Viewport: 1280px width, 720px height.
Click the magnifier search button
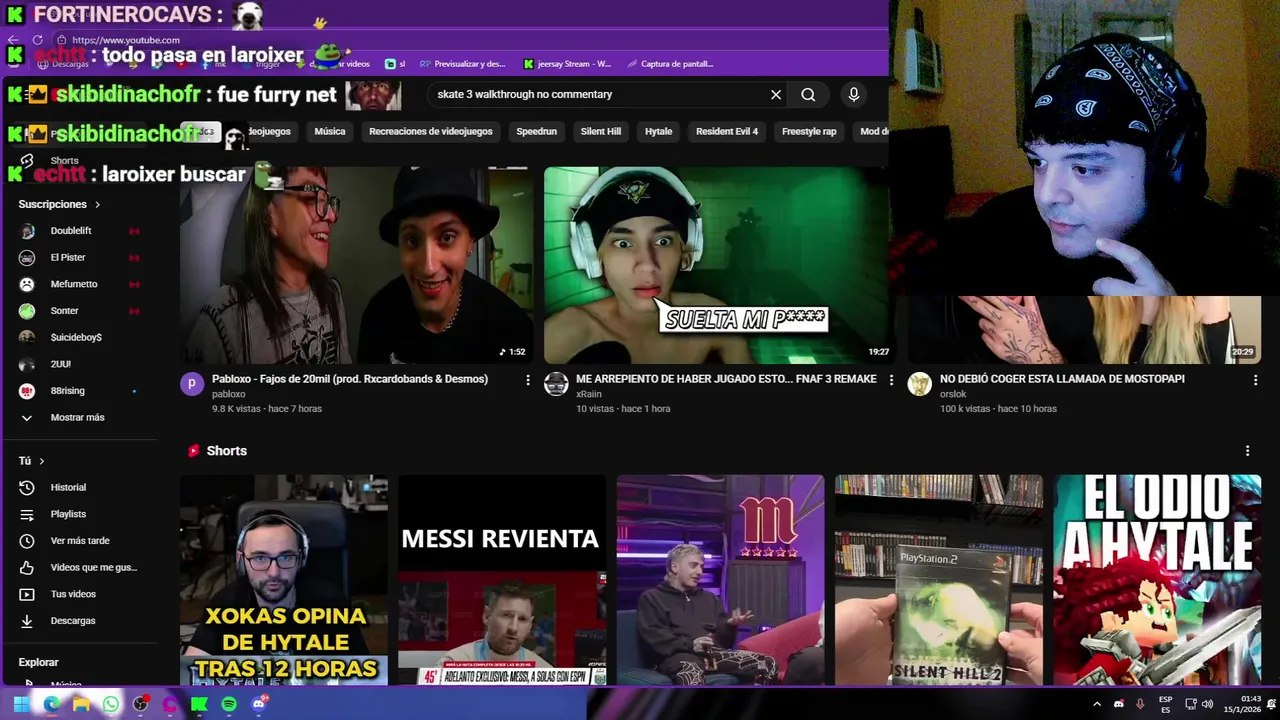click(808, 94)
